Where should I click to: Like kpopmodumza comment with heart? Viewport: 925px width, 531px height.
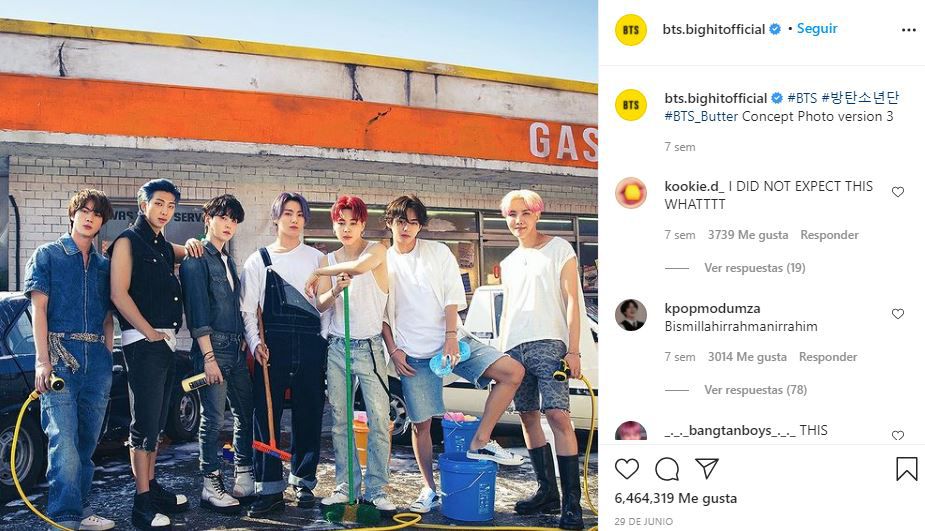coord(898,314)
